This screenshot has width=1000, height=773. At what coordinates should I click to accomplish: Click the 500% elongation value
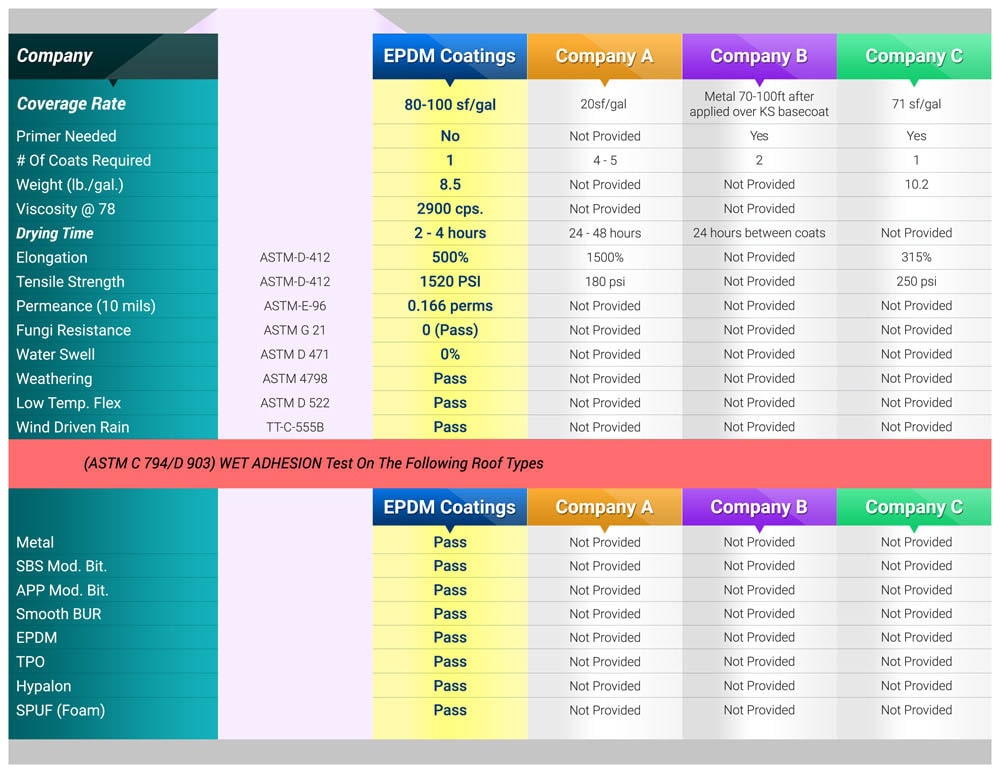point(450,258)
